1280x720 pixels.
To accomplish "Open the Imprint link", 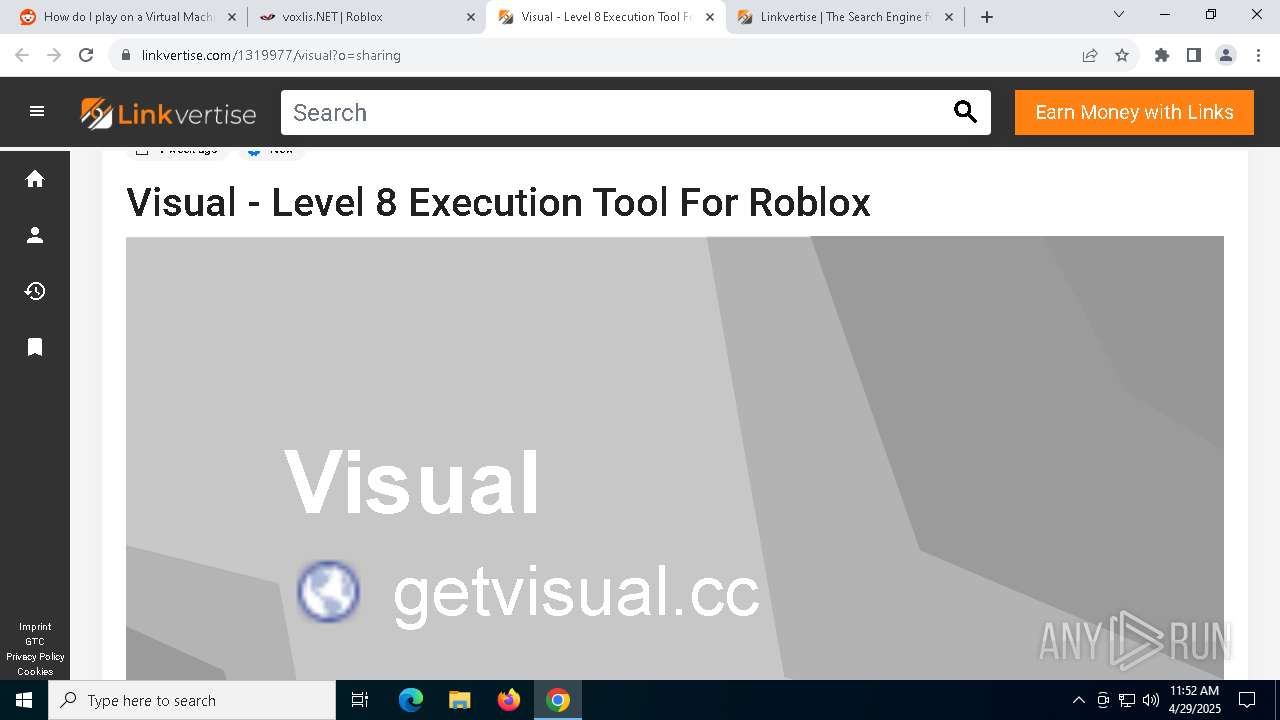I will click(x=35, y=627).
